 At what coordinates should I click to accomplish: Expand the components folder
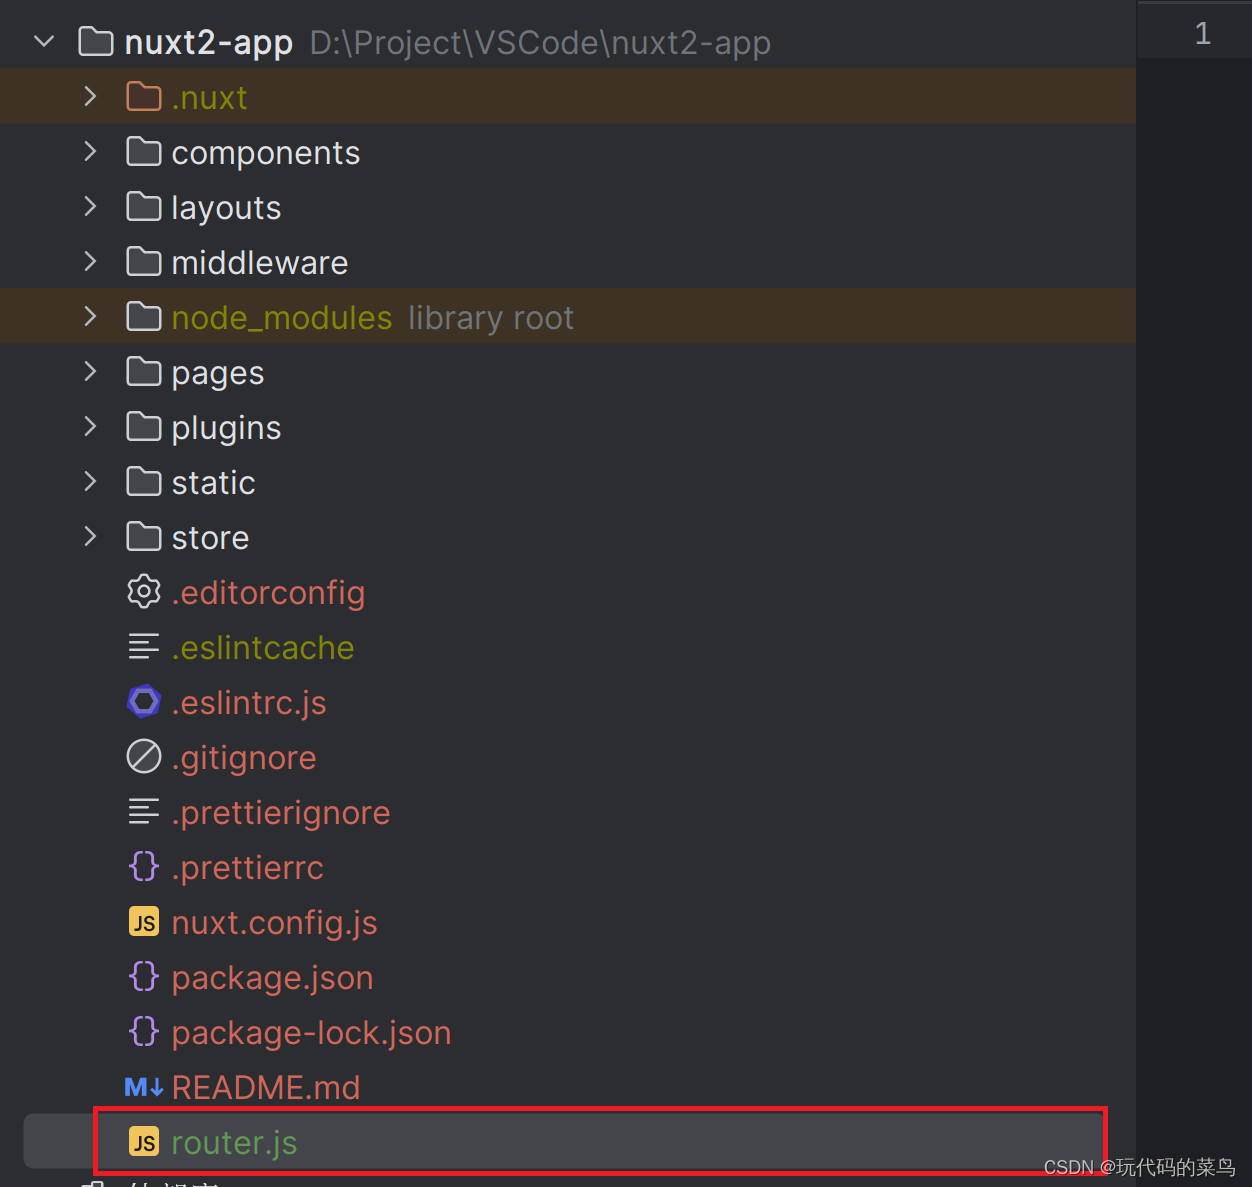pos(90,151)
